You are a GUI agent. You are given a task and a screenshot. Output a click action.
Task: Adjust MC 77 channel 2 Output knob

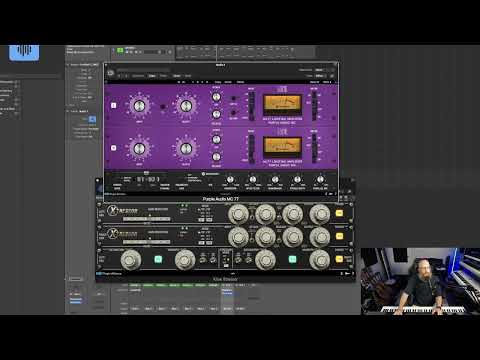tap(186, 148)
